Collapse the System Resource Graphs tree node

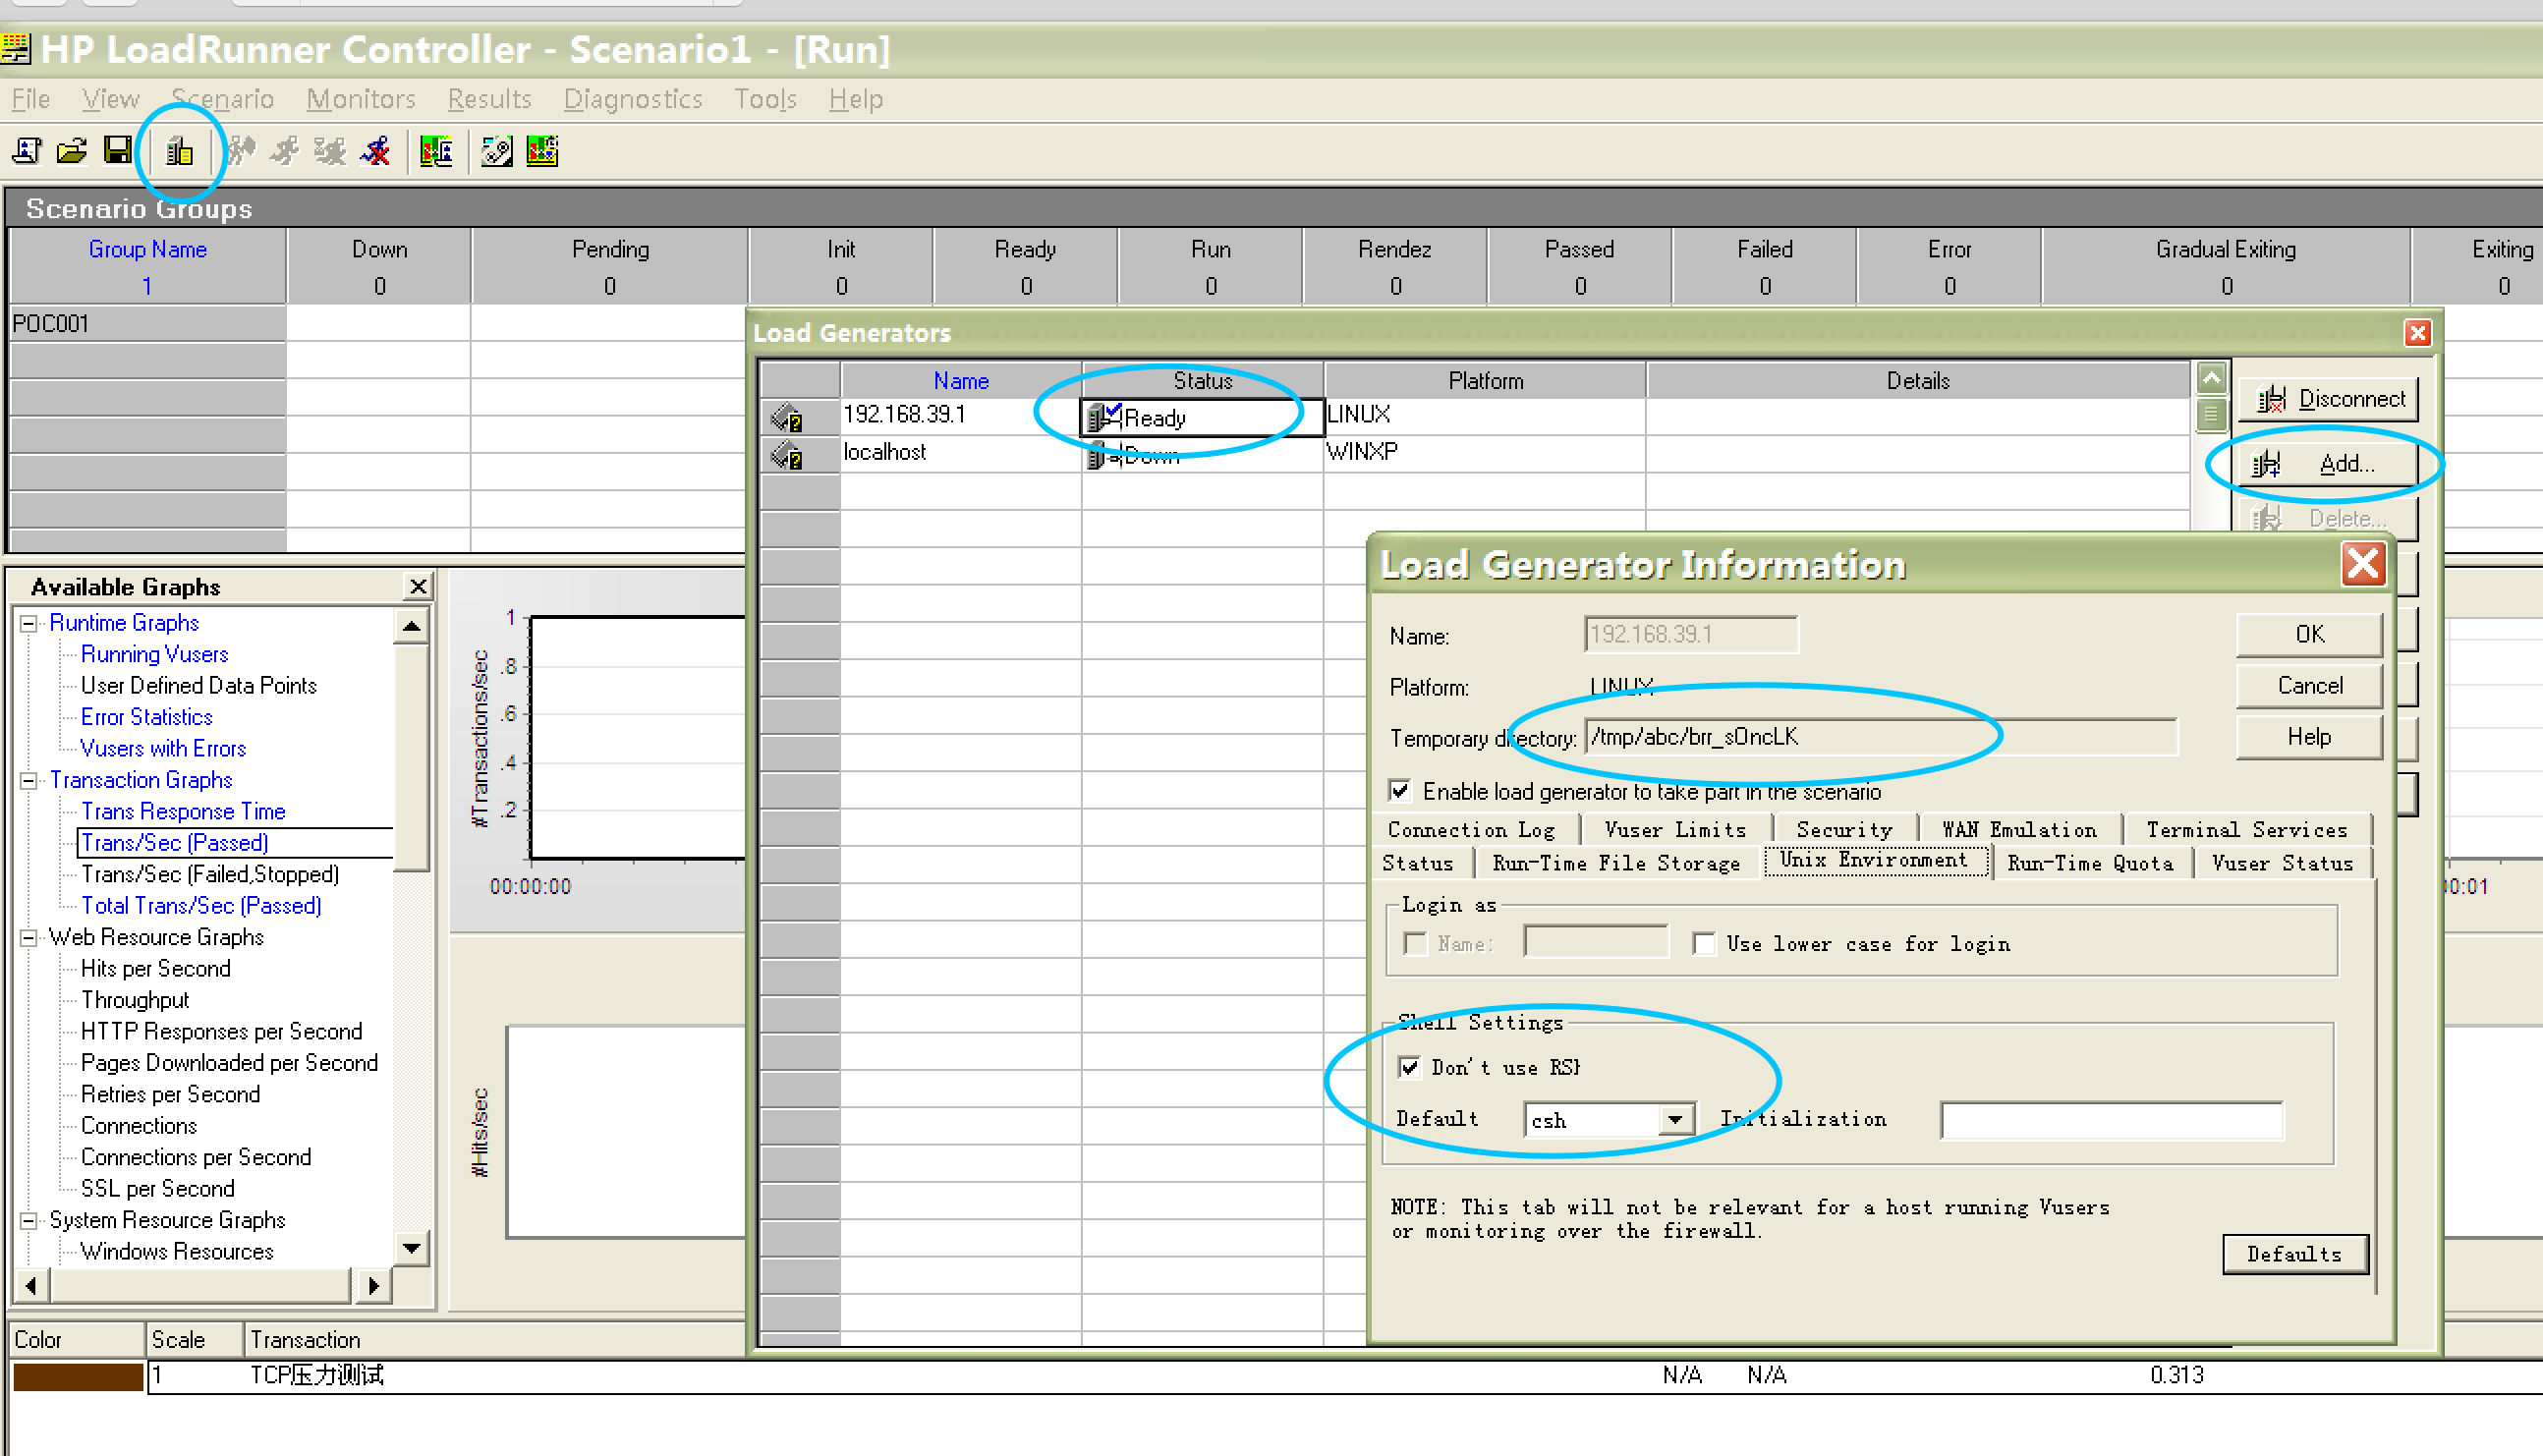29,1220
